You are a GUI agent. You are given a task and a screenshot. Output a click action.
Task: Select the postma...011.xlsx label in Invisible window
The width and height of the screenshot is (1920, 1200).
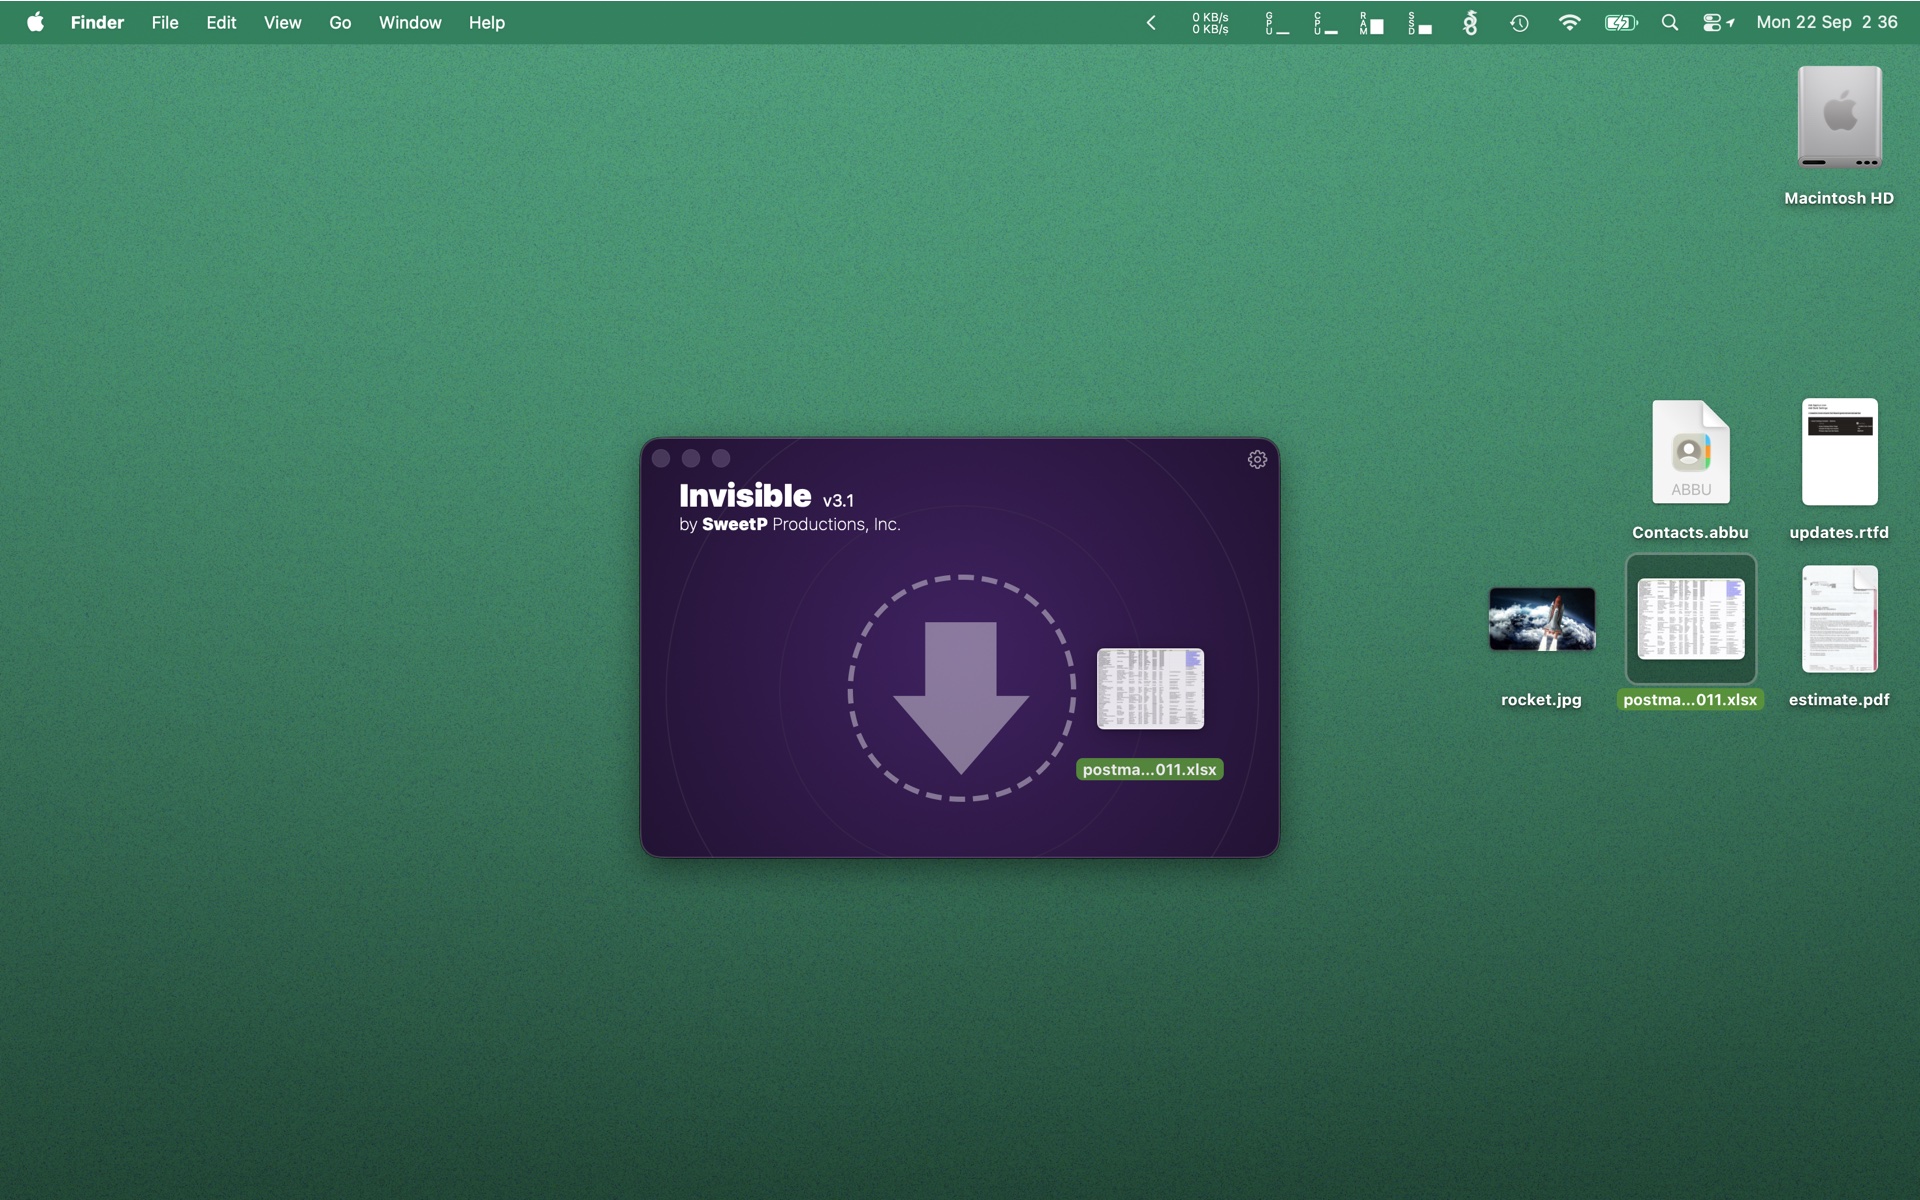1149,769
